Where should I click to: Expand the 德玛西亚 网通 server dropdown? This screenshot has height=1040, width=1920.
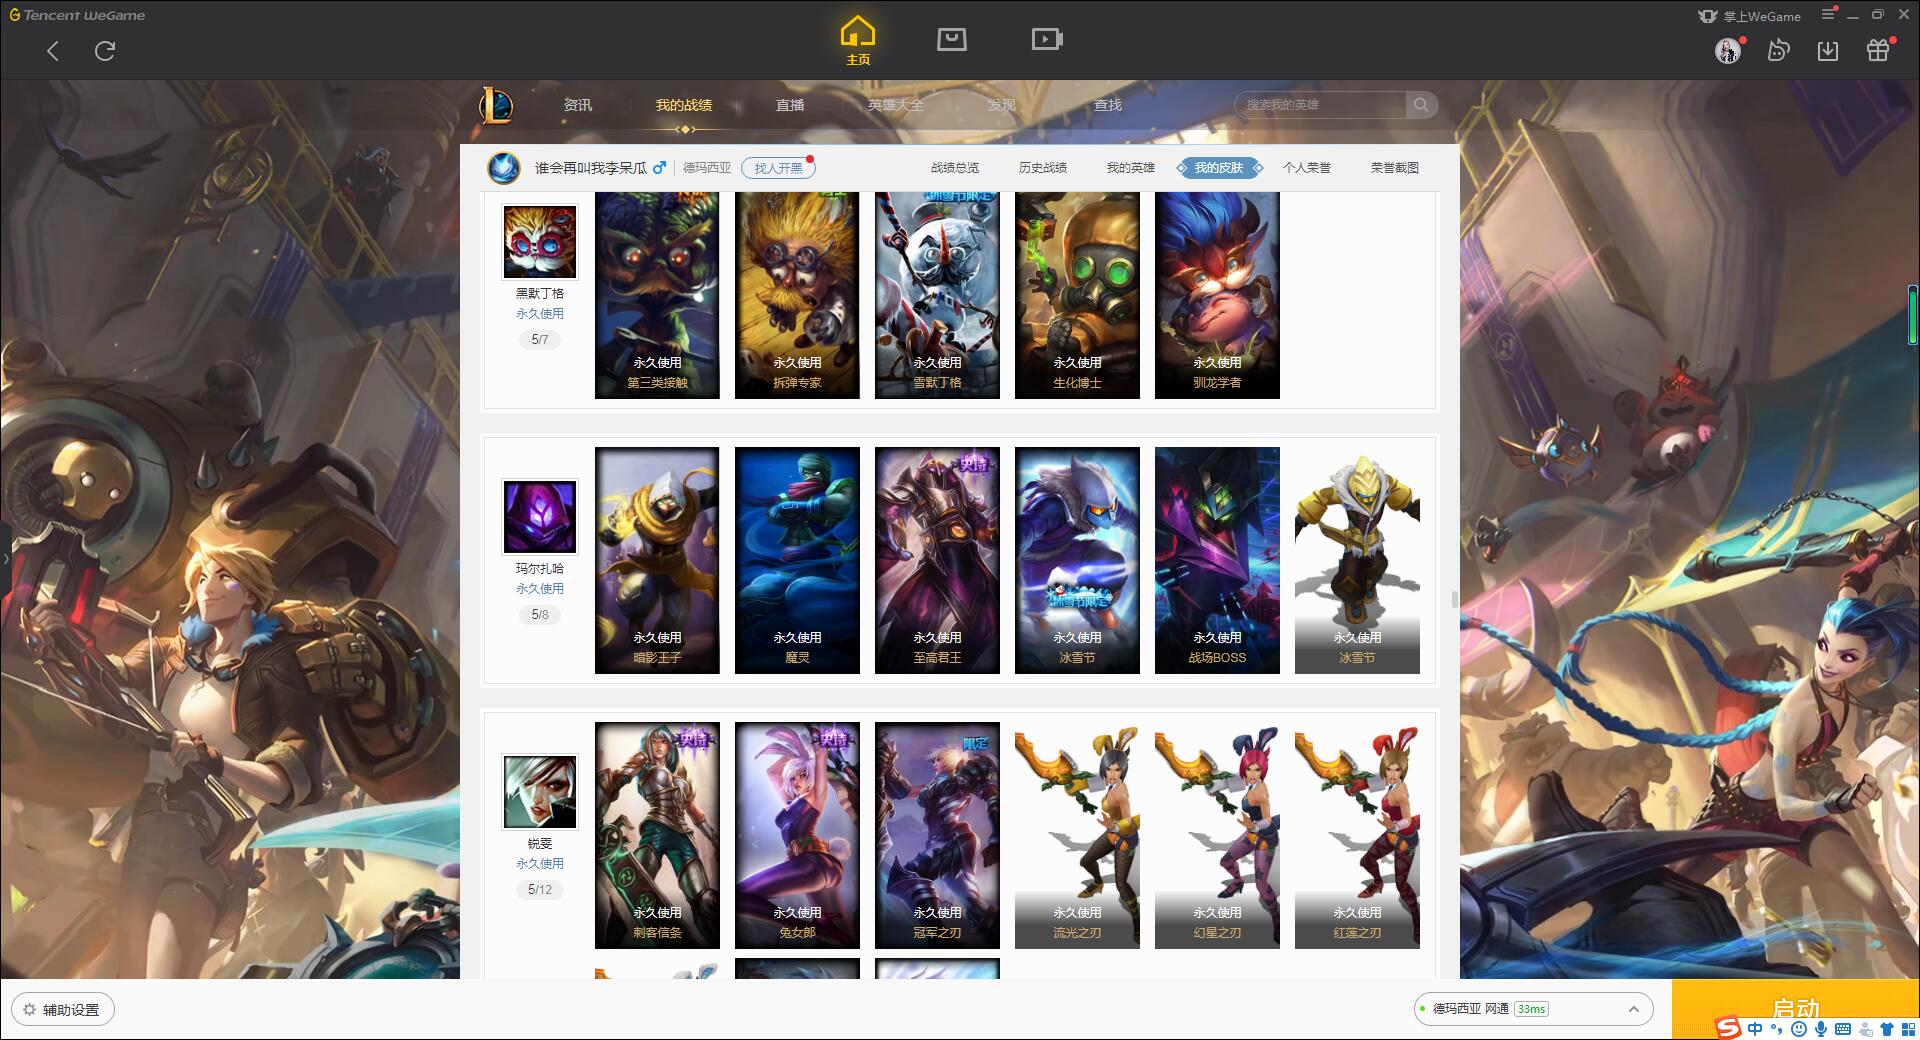click(1533, 1009)
